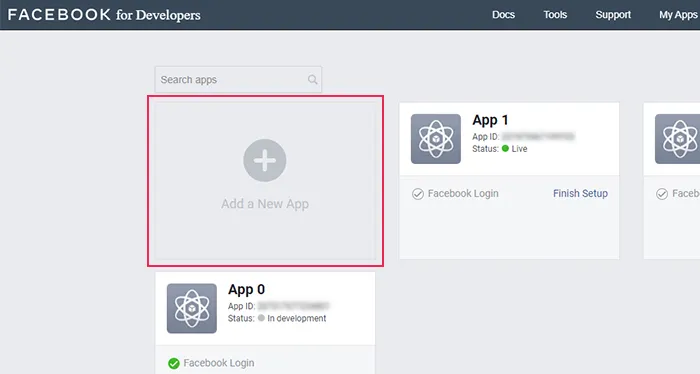Viewport: 700px width, 374px height.
Task: Open the Support menu
Action: point(613,15)
